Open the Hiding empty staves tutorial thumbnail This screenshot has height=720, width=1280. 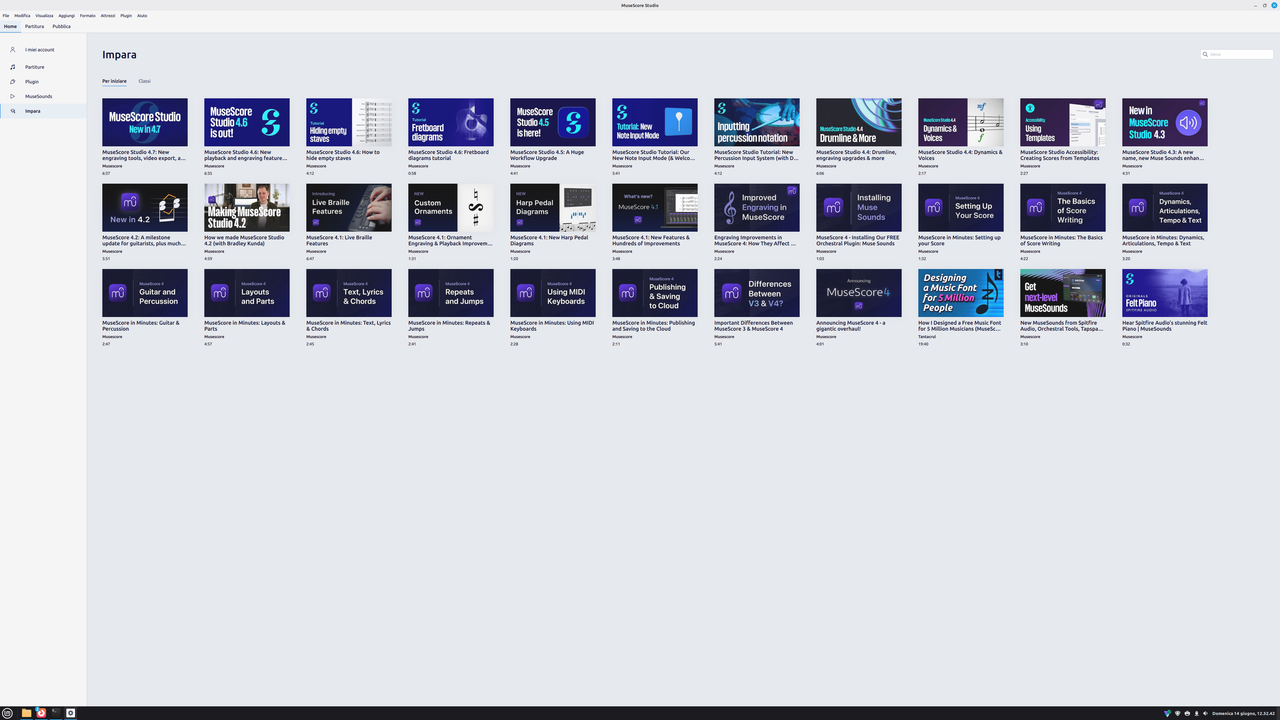(x=349, y=122)
